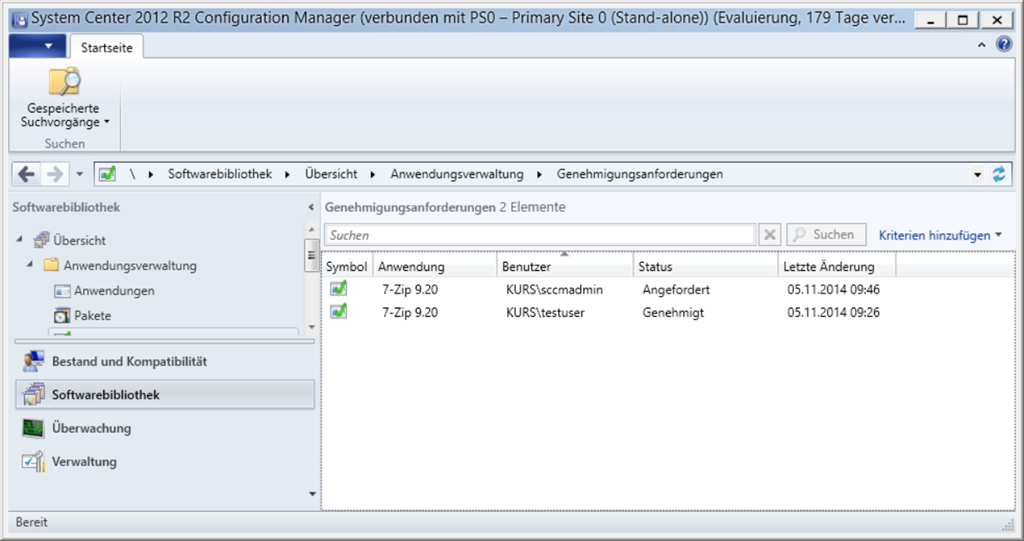Viewport: 1024px width, 541px height.
Task: Select the KURS\testuser user cell
Action: [x=545, y=312]
